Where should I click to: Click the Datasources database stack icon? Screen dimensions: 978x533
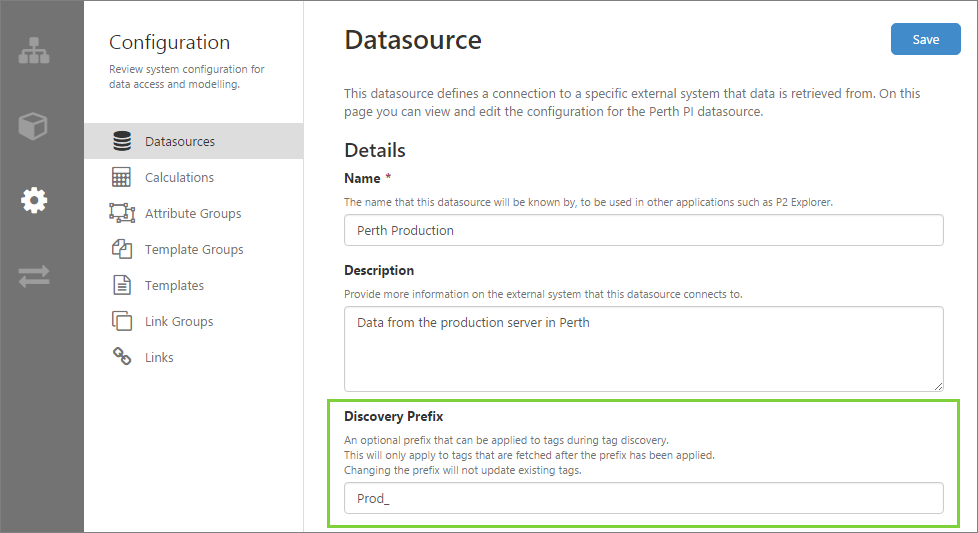click(x=122, y=141)
